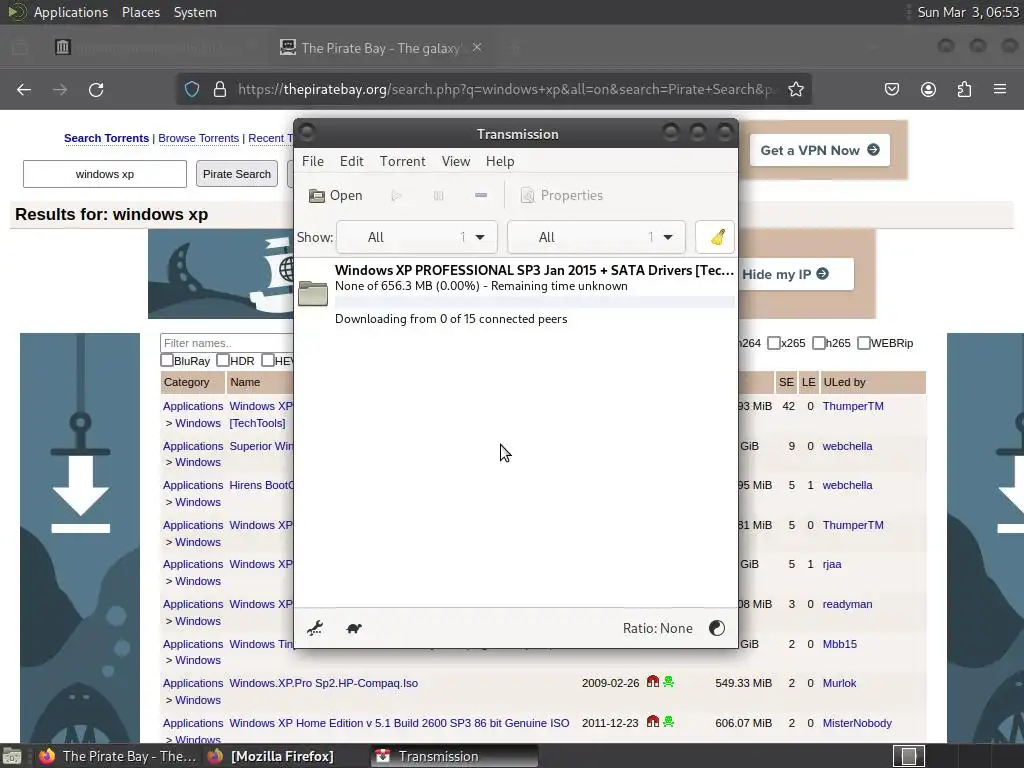Viewport: 1024px width, 768px height.
Task: Click the padlock site security icon
Action: tap(220, 89)
